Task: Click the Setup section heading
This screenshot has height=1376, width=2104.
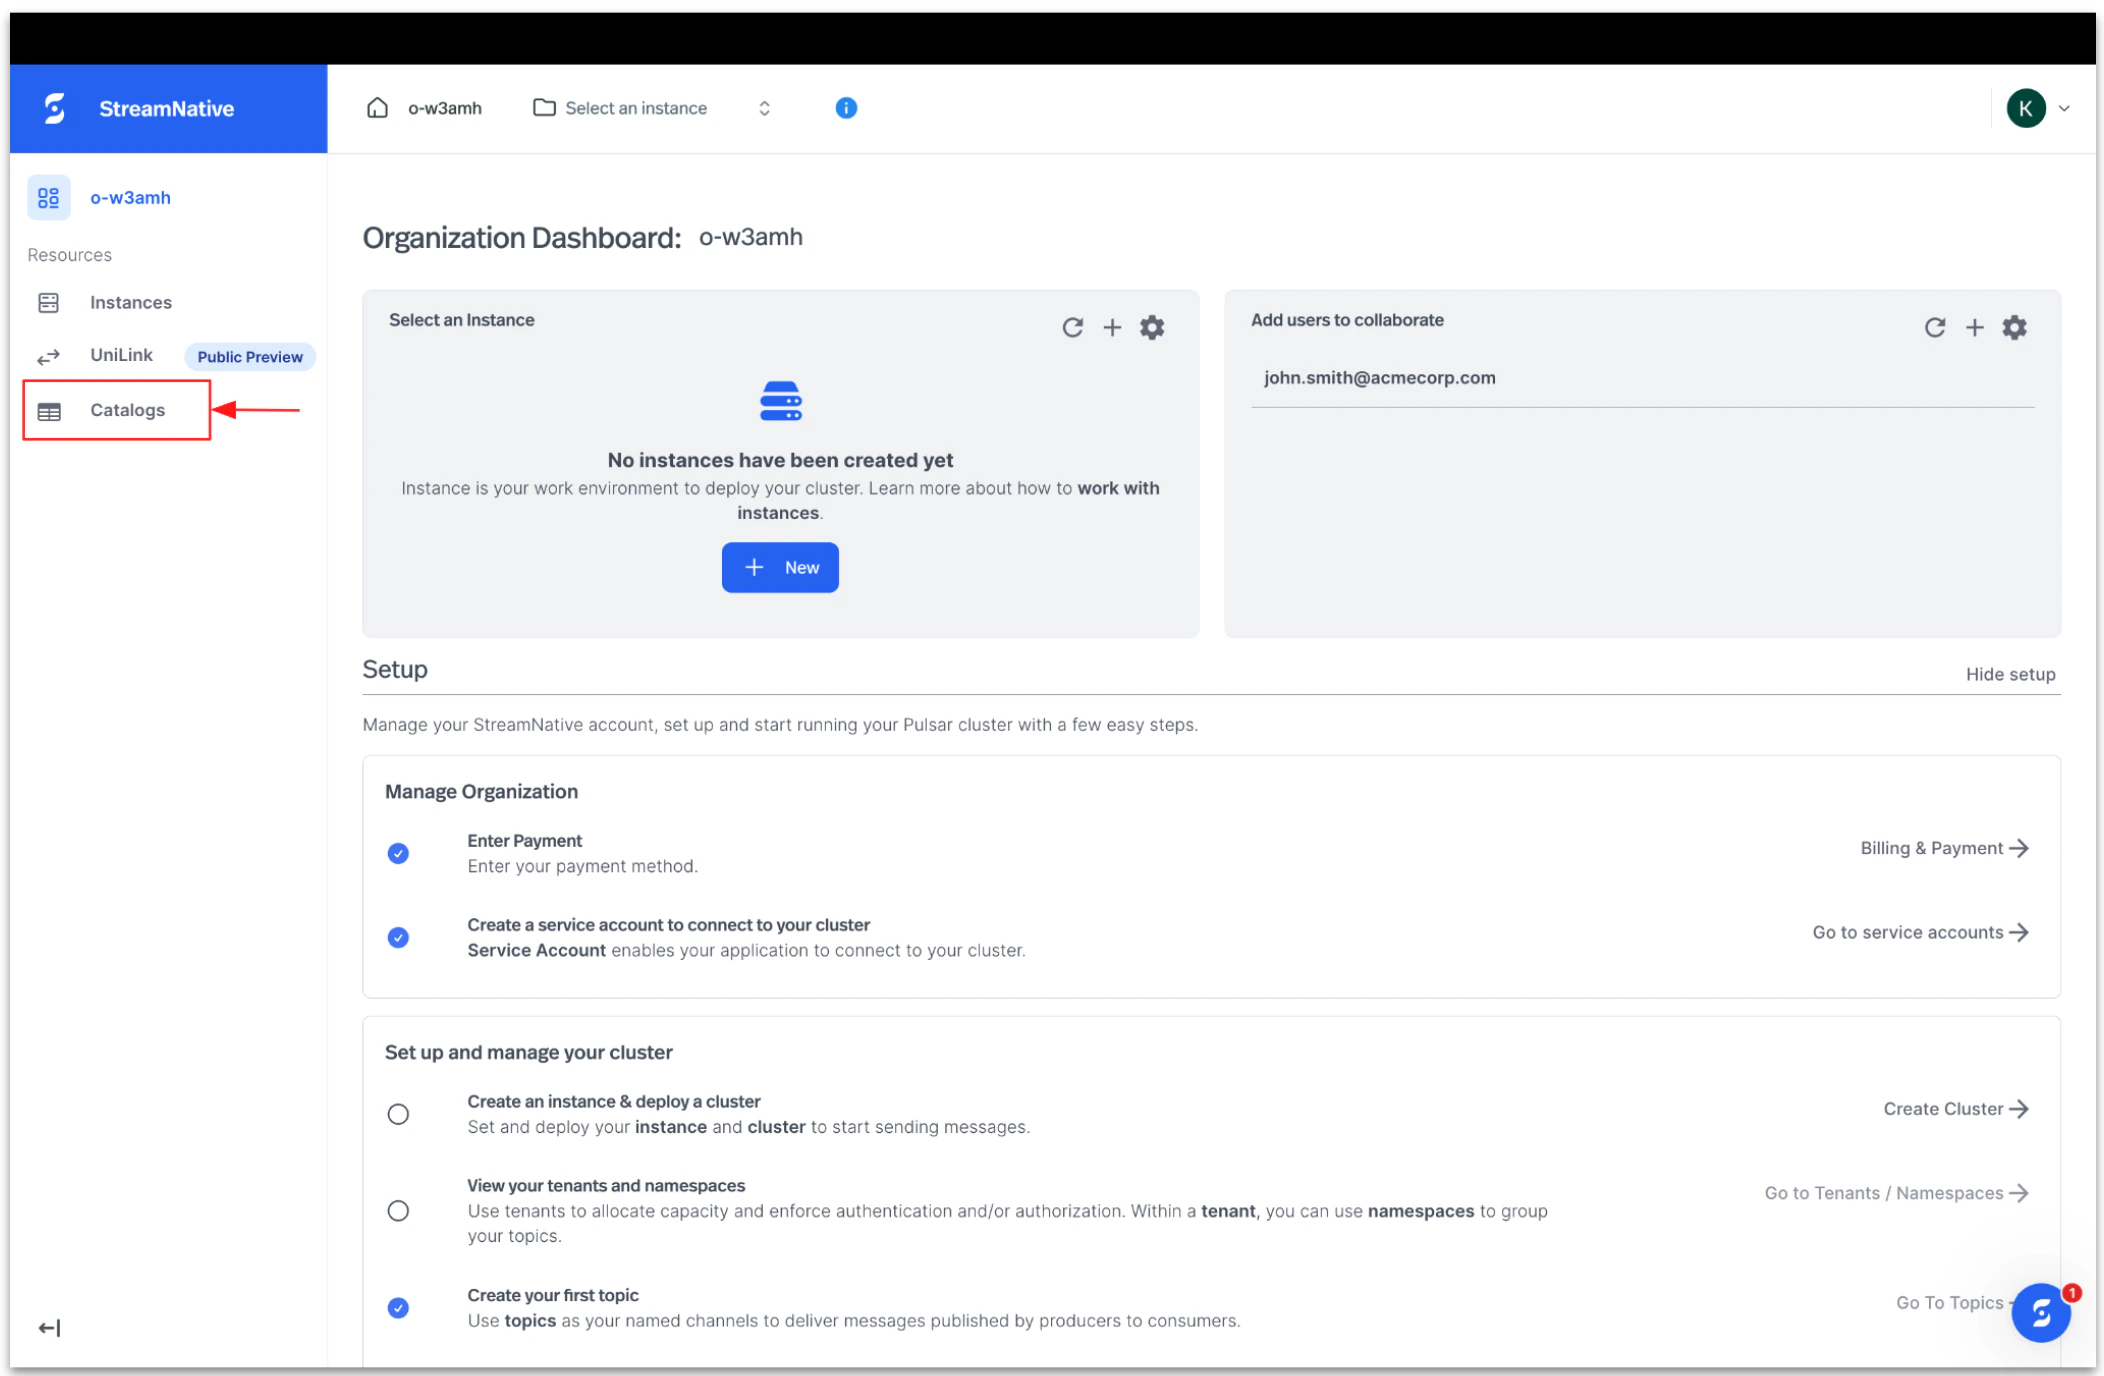Action: pos(395,669)
